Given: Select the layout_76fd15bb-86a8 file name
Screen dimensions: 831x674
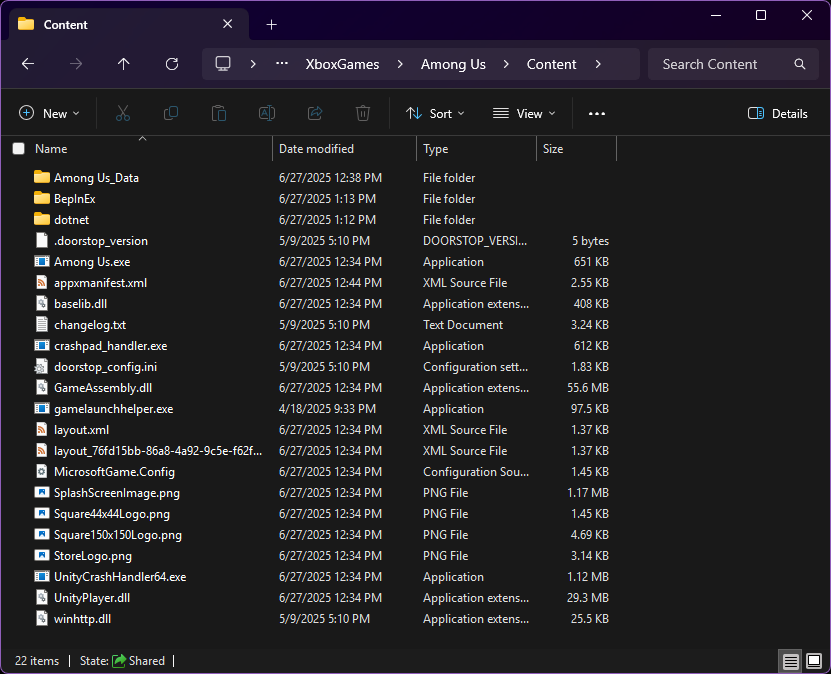Looking at the screenshot, I should point(158,450).
